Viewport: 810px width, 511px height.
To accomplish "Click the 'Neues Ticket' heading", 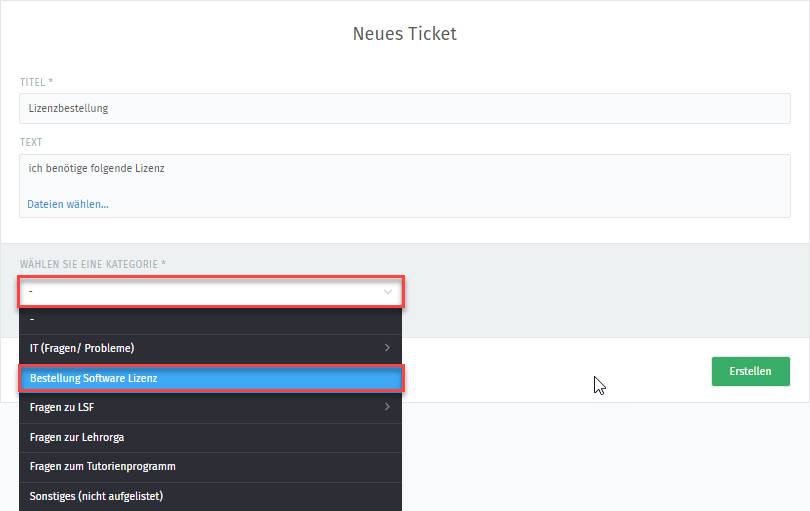I will pyautogui.click(x=404, y=34).
